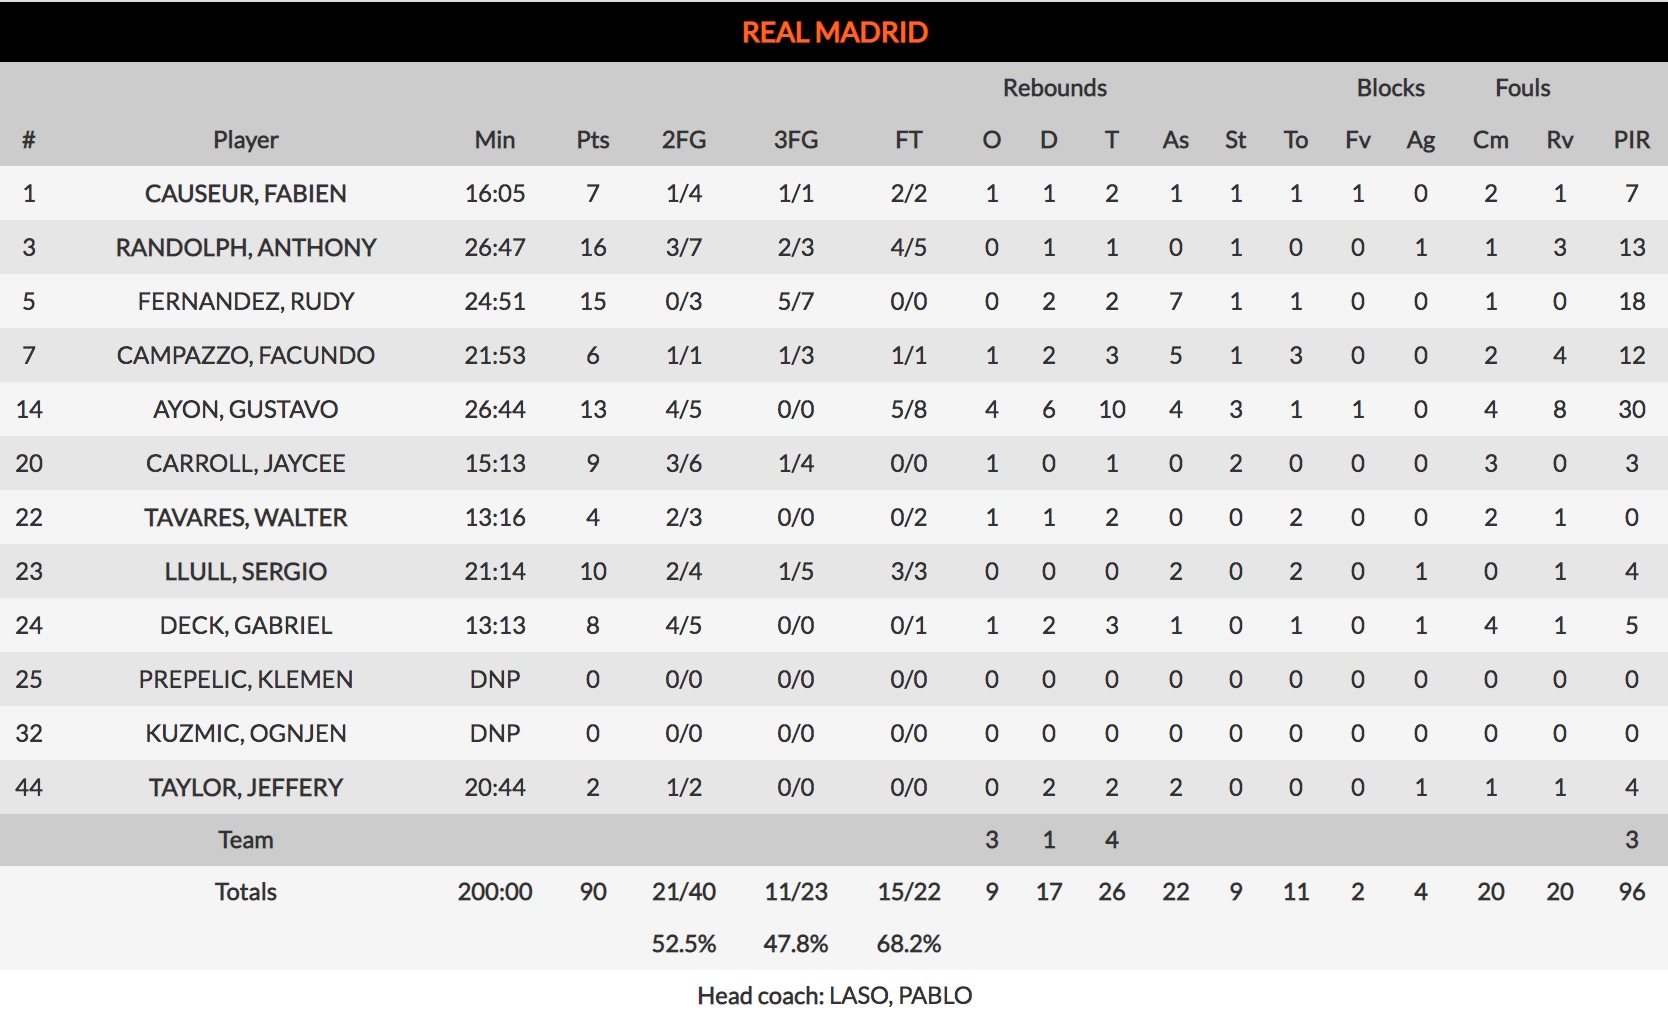The height and width of the screenshot is (1026, 1668).
Task: Click KUZMIC, OGNJEN player name
Action: pyautogui.click(x=246, y=734)
